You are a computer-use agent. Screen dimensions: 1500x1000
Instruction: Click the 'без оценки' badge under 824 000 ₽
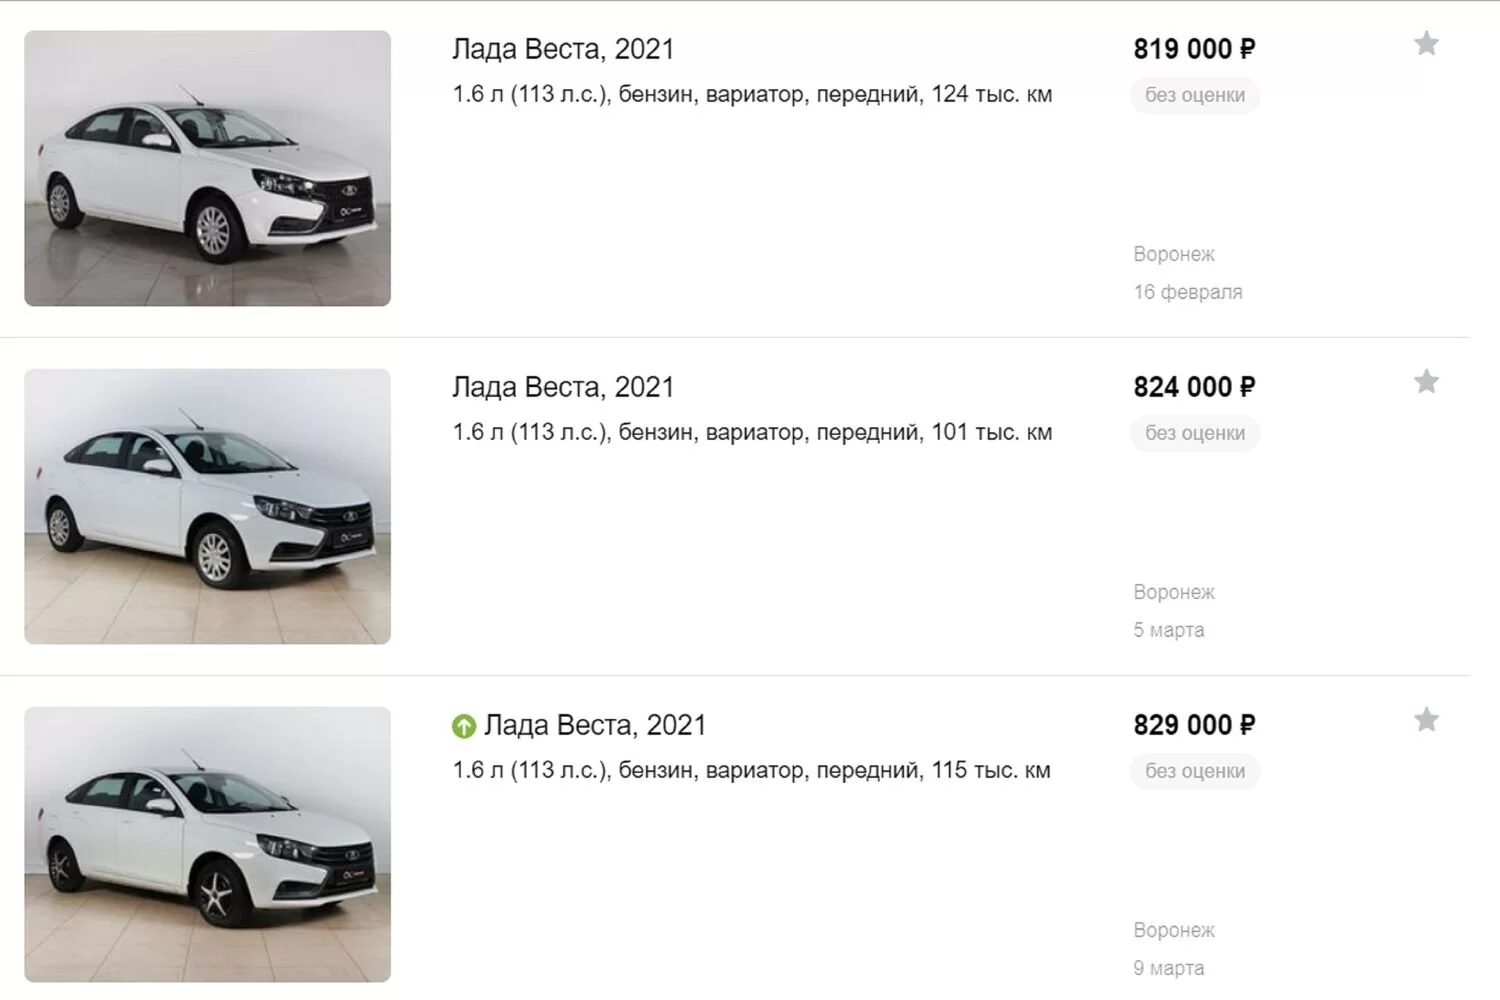coord(1195,433)
